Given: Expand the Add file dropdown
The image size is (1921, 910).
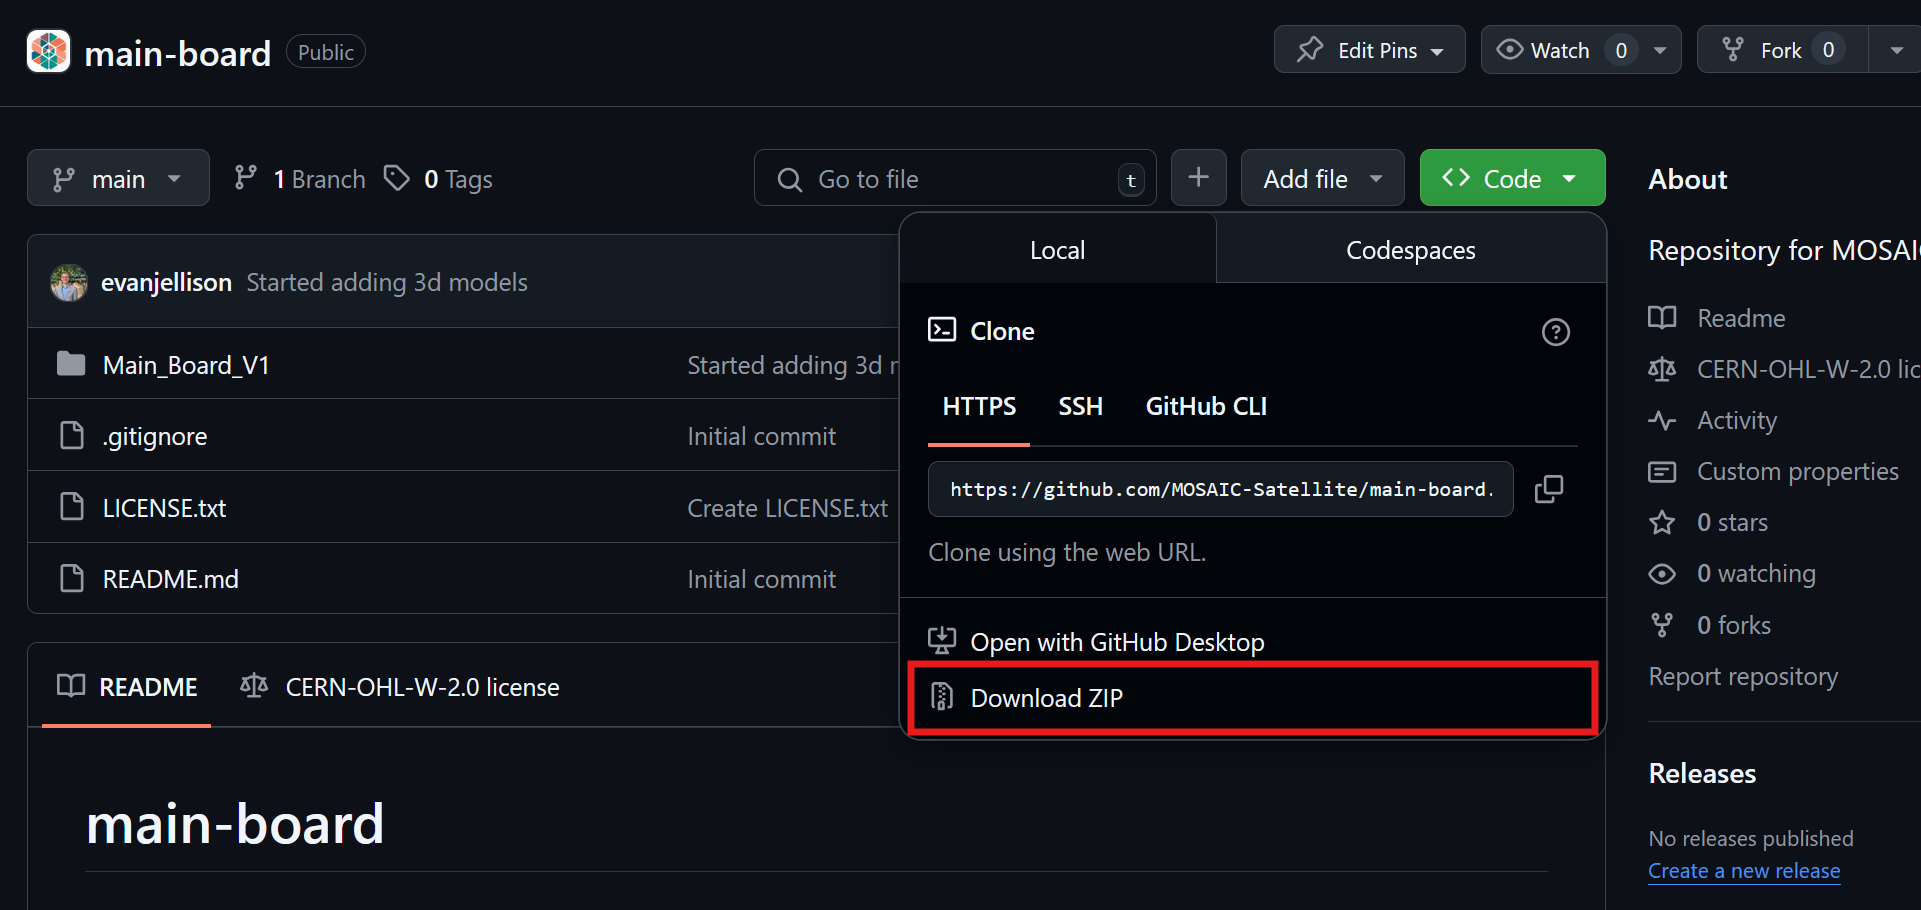Looking at the screenshot, I should click(x=1322, y=178).
